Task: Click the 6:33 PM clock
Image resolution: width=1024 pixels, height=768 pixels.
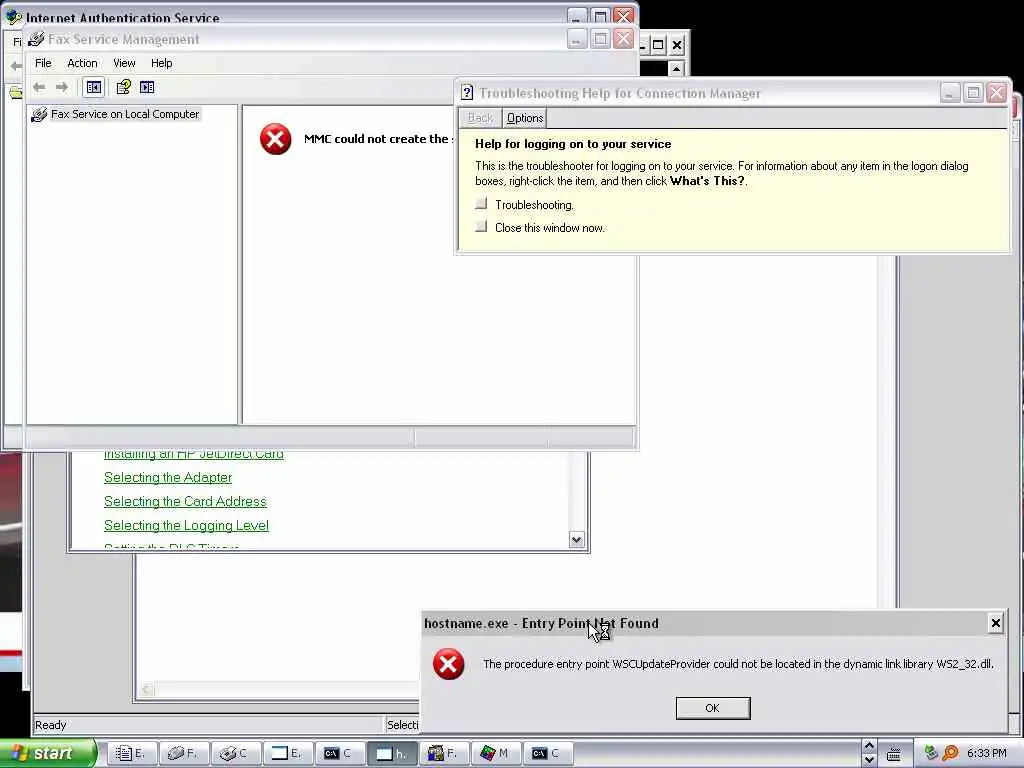Action: point(987,754)
